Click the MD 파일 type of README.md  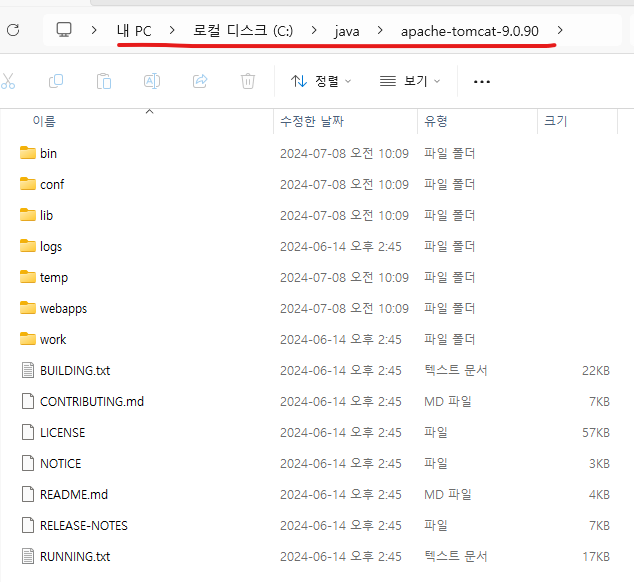coord(448,495)
